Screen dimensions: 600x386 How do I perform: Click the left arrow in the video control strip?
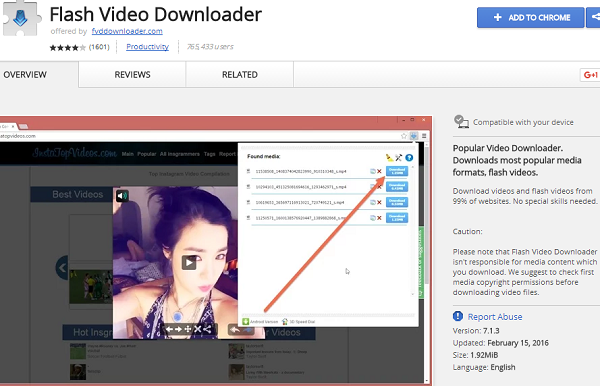tap(169, 329)
